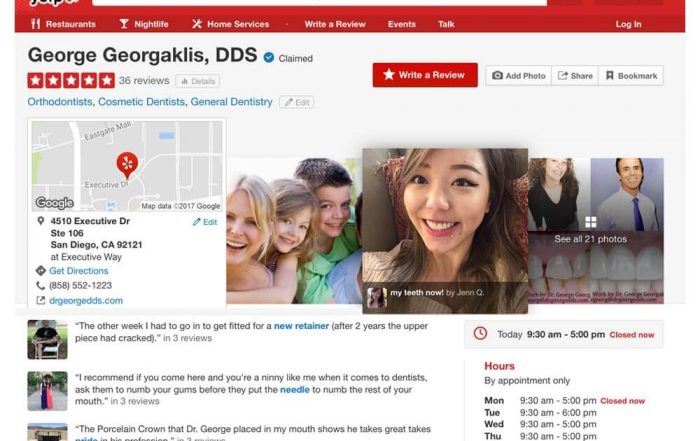Click the second reviewer's profile photo
The image size is (700, 441).
point(47,391)
